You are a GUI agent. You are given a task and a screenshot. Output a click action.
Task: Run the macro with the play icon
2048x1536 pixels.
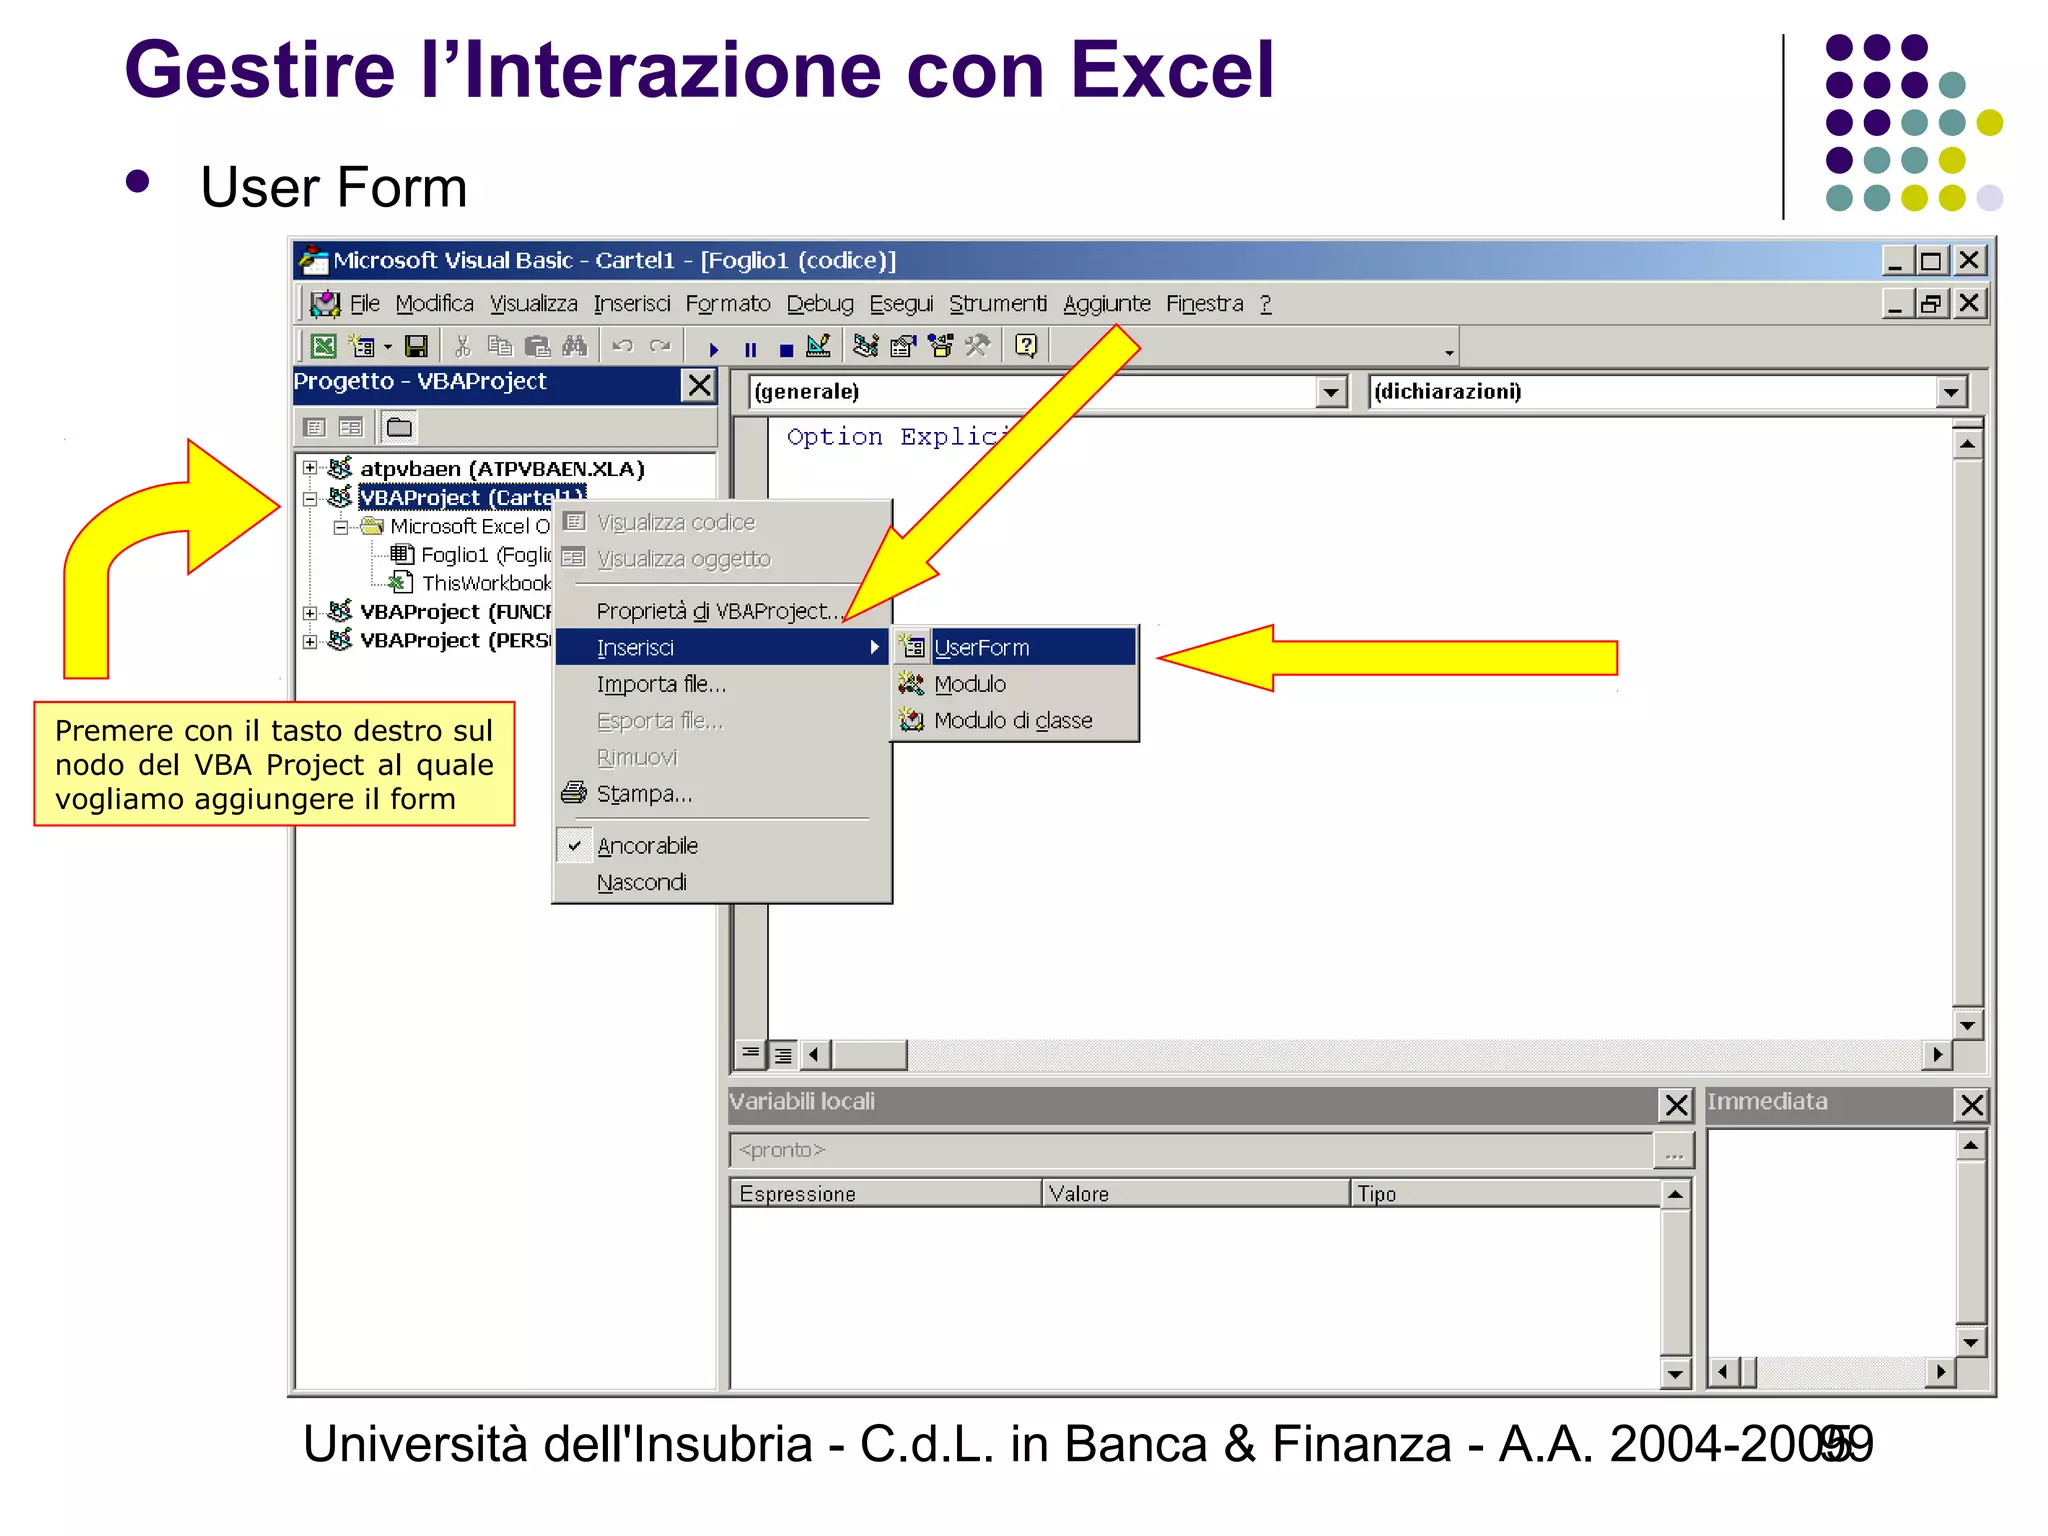713,349
